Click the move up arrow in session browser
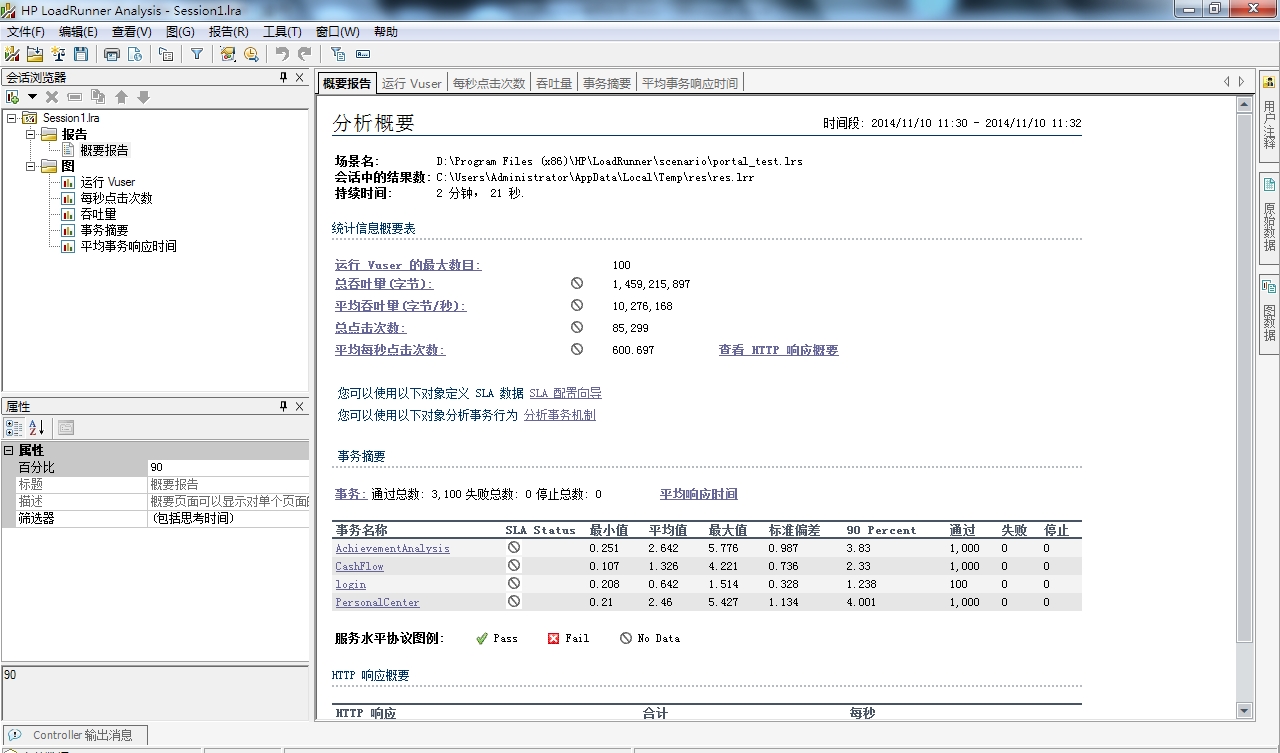Image resolution: width=1280 pixels, height=753 pixels. coord(121,97)
